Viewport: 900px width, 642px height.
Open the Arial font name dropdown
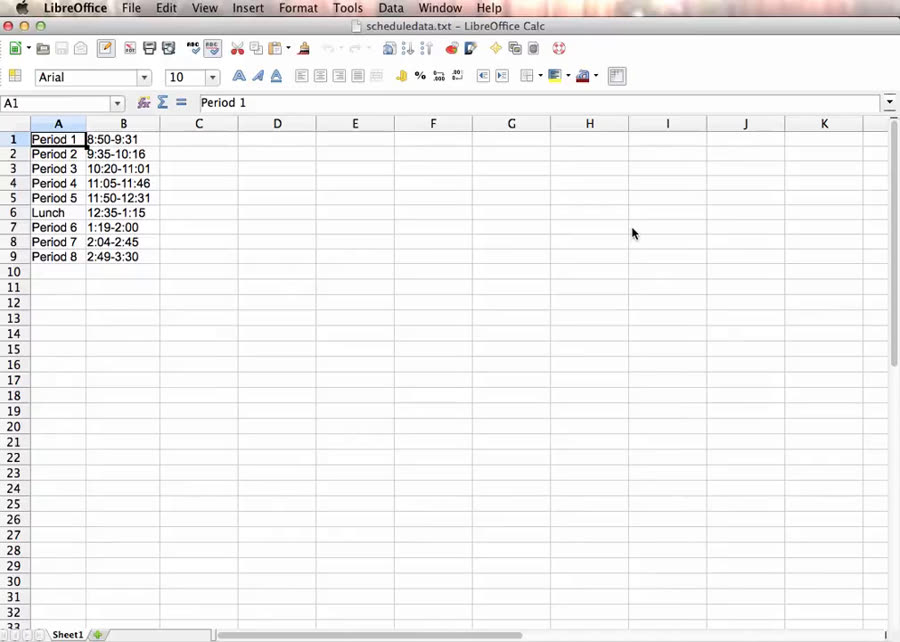[x=144, y=77]
